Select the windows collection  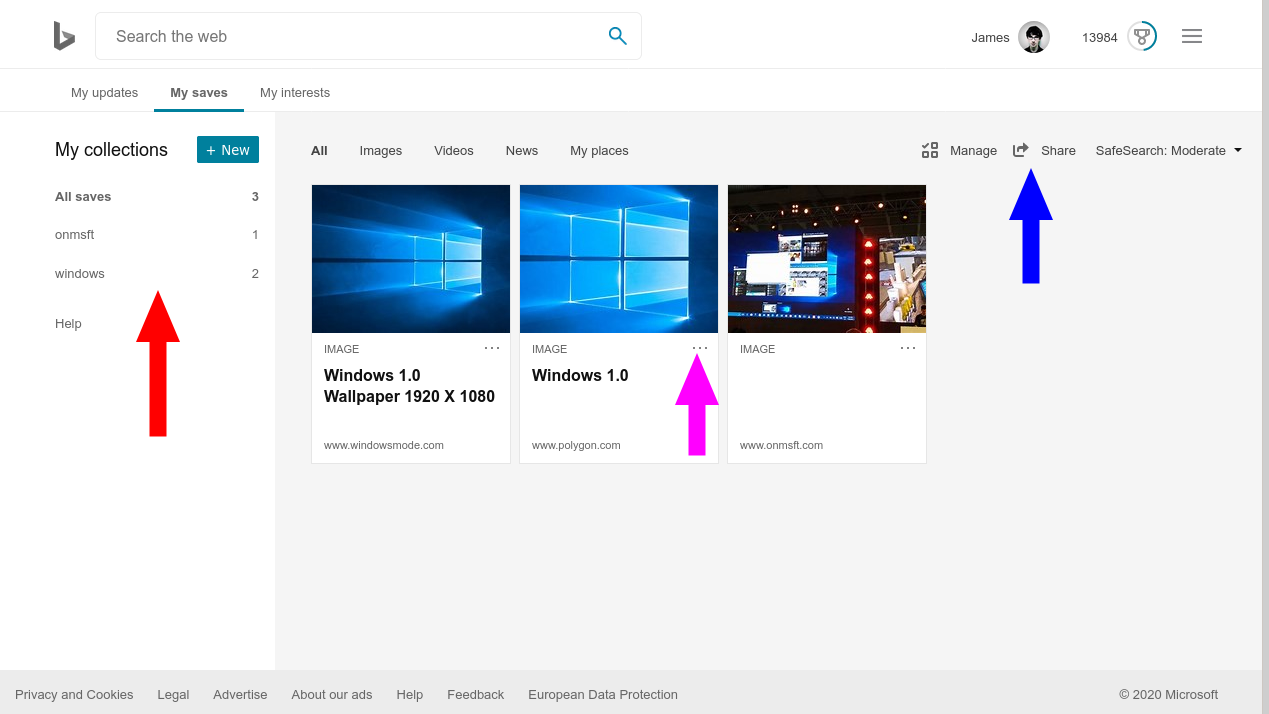pos(80,273)
